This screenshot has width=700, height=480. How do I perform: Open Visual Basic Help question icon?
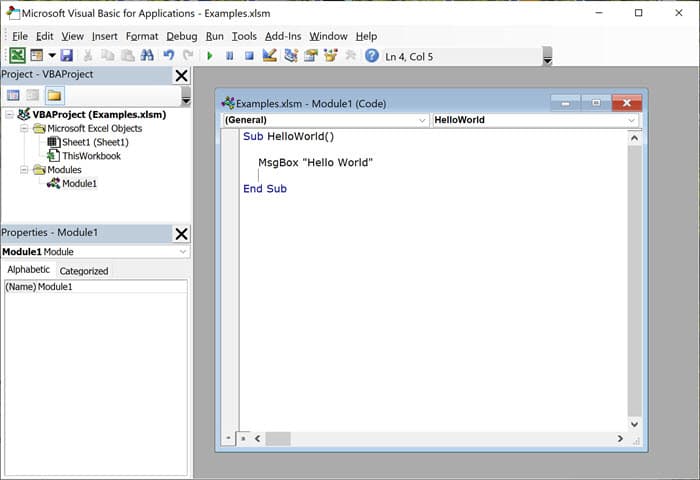[371, 56]
